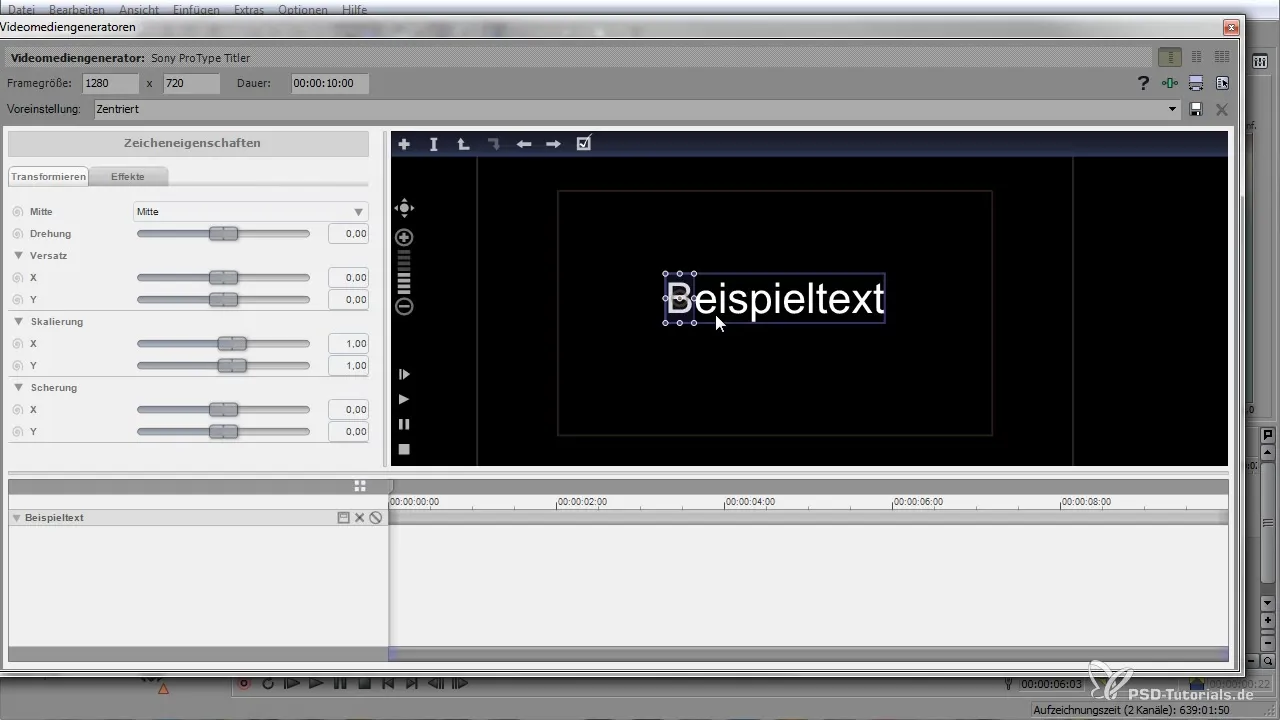Open the Mitte center dropdown
This screenshot has height=720, width=1280.
251,212
